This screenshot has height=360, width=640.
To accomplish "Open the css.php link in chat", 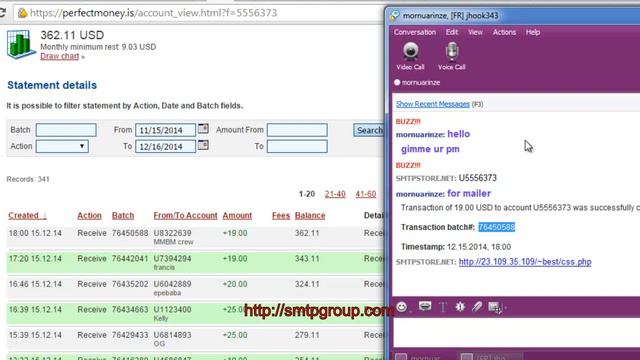I will pyautogui.click(x=525, y=262).
